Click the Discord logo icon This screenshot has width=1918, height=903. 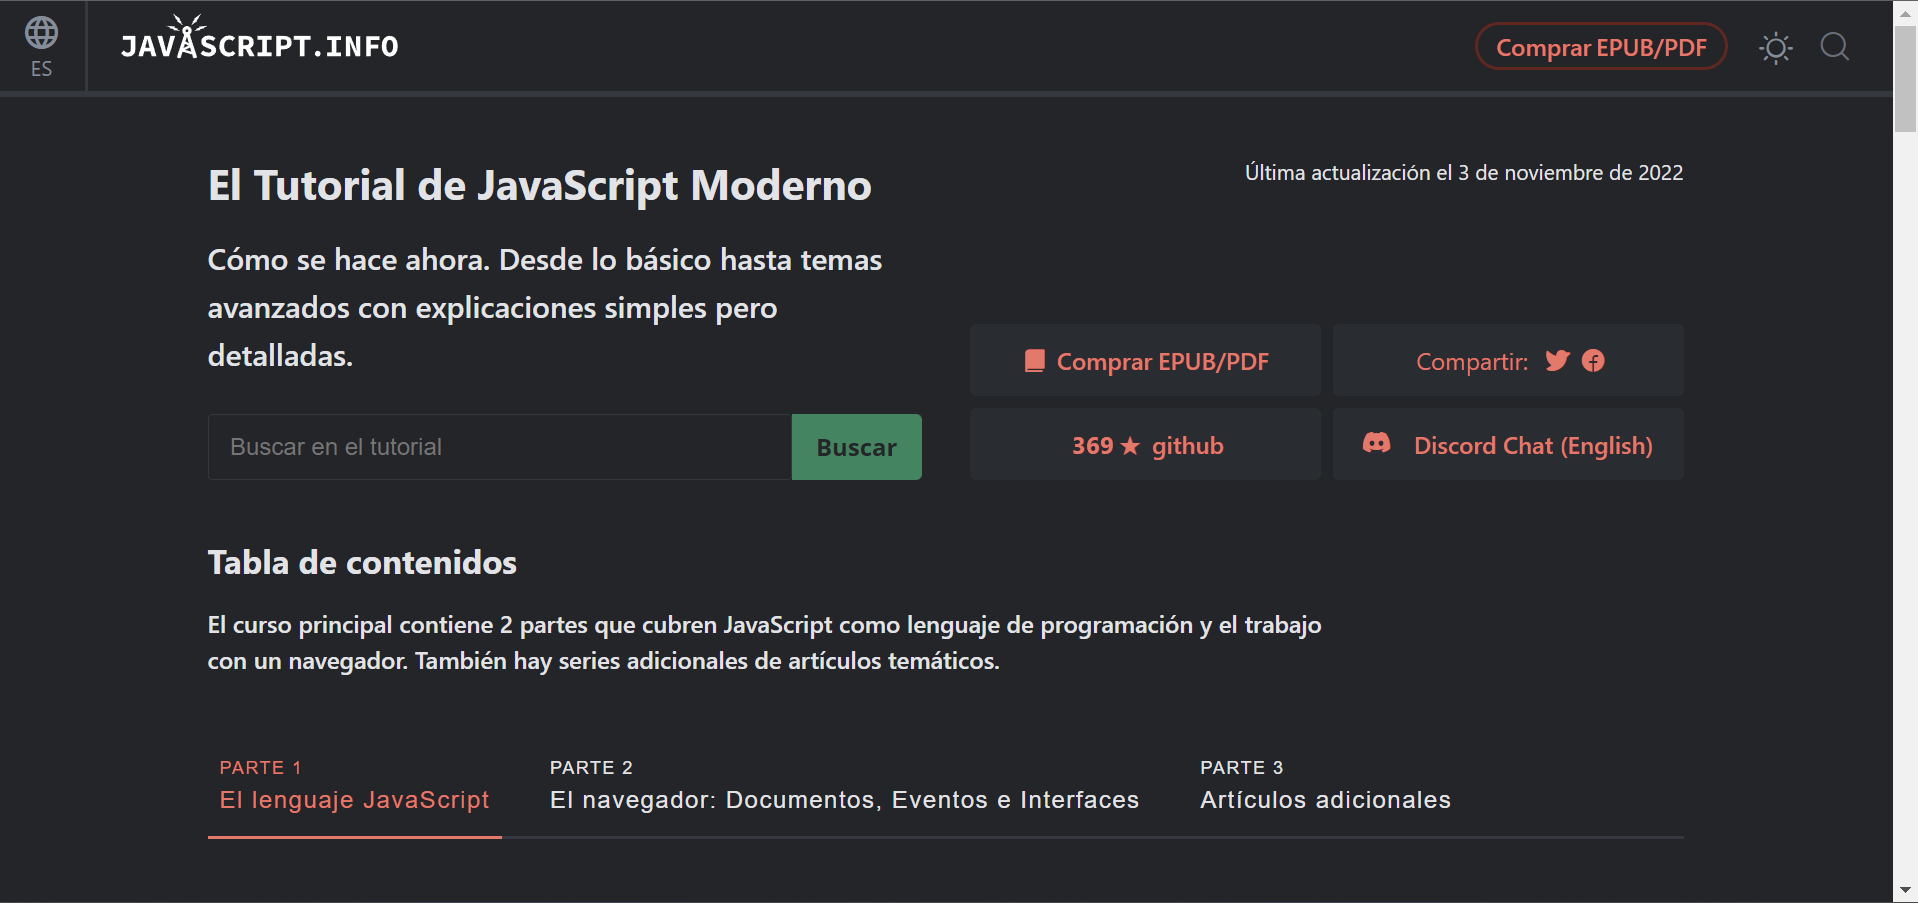coord(1377,443)
